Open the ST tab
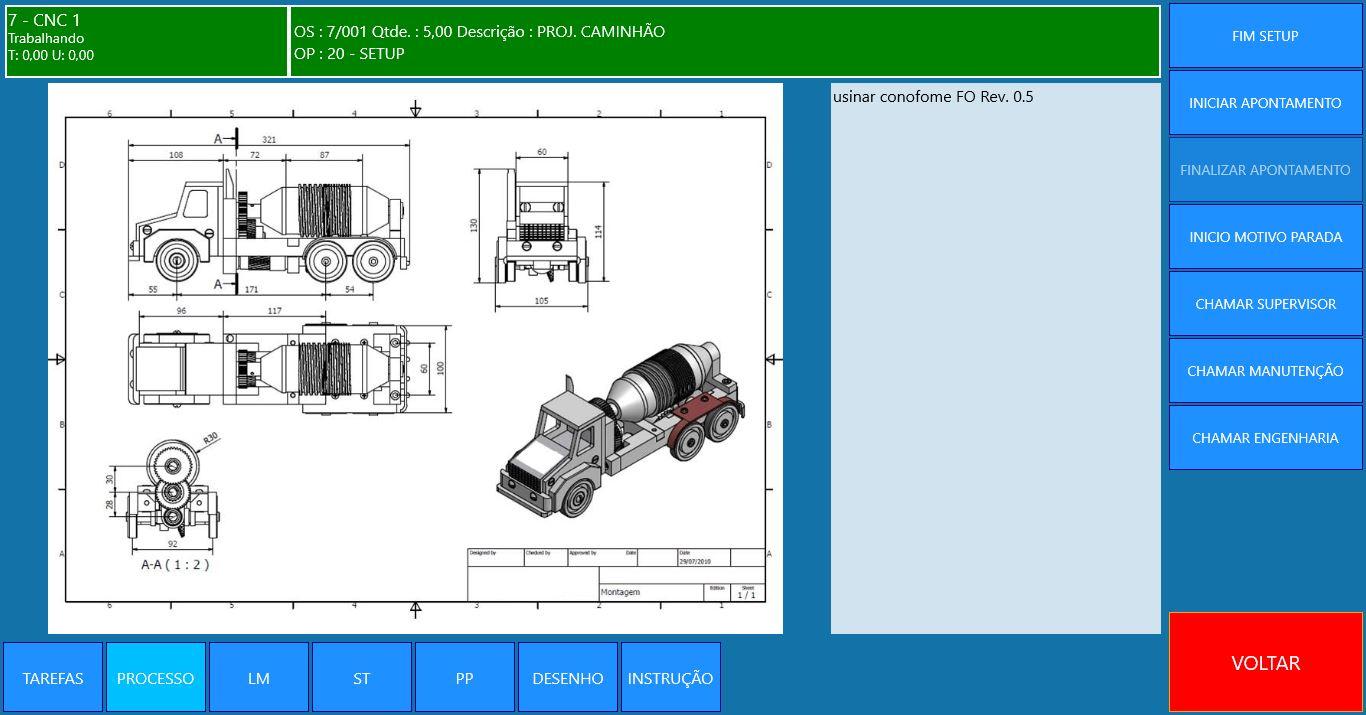Viewport: 1366px width, 715px height. [362, 678]
